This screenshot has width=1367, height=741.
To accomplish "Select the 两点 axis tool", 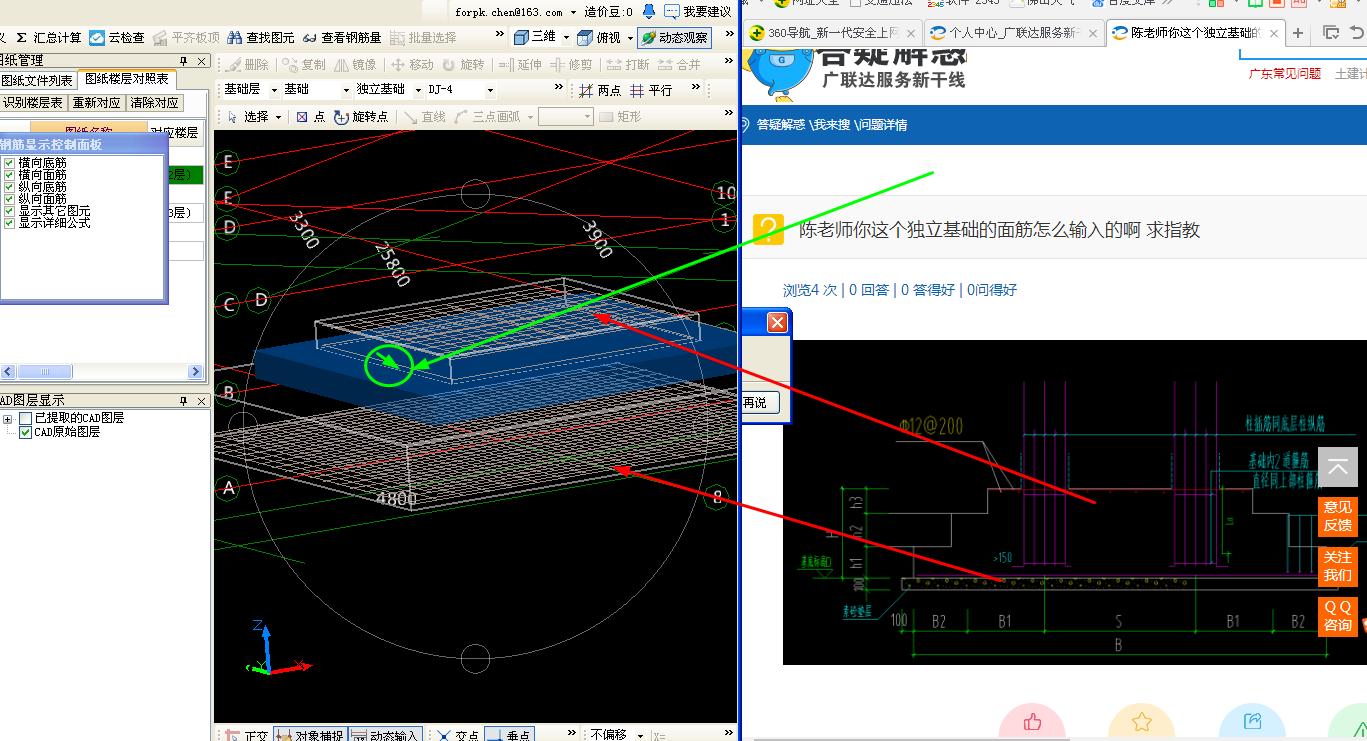I will pyautogui.click(x=600, y=91).
